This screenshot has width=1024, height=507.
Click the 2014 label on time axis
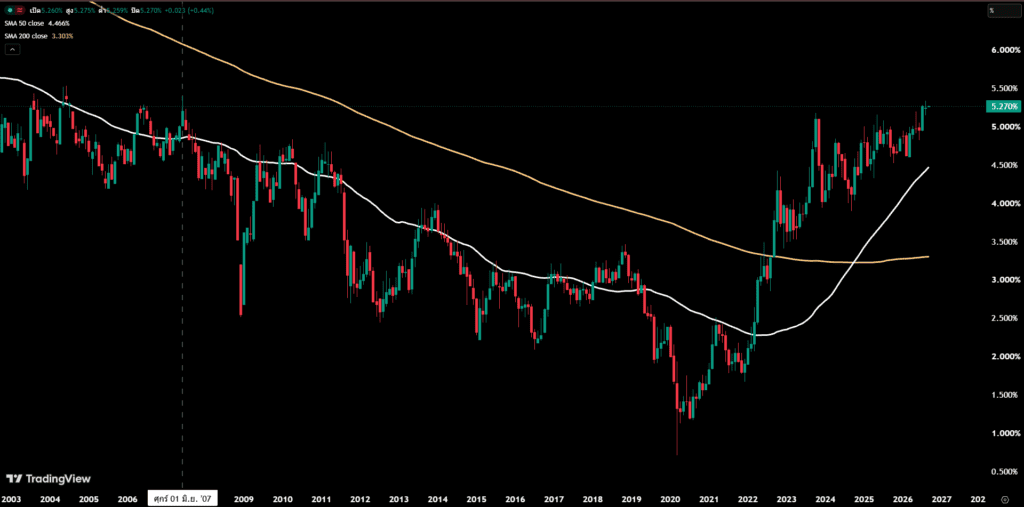coord(438,499)
